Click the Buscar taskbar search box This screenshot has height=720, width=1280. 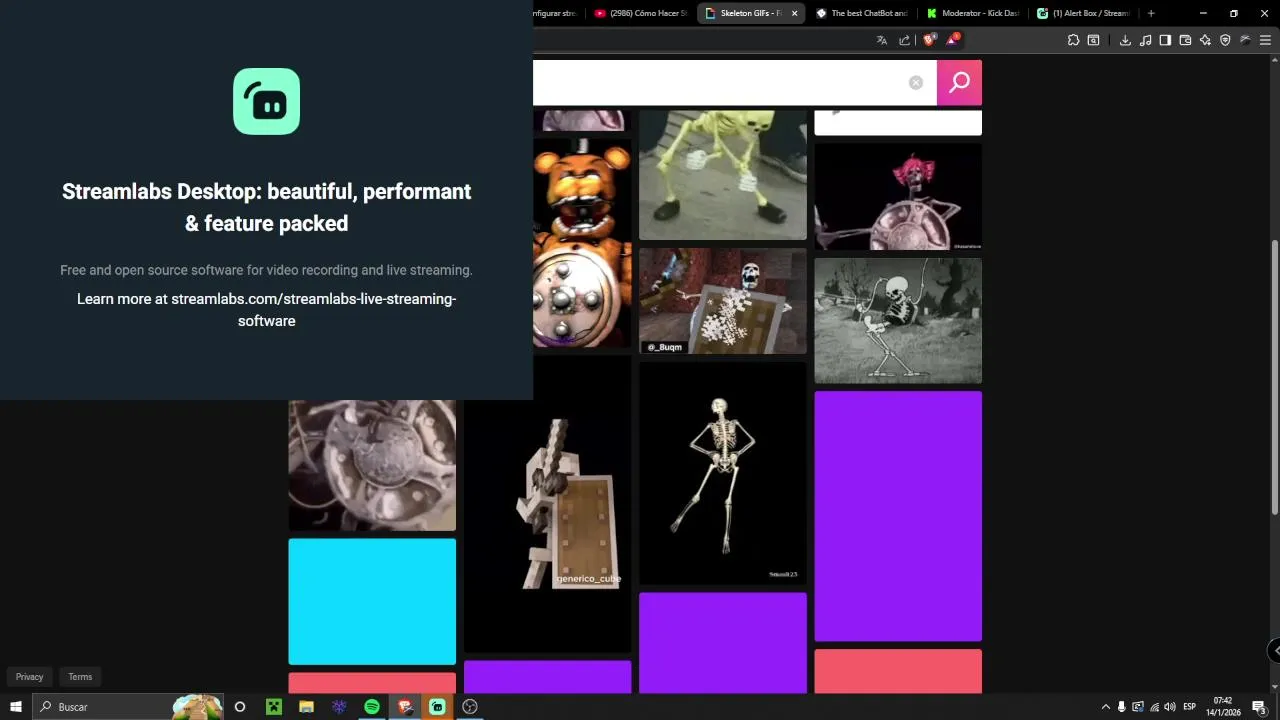pos(128,707)
